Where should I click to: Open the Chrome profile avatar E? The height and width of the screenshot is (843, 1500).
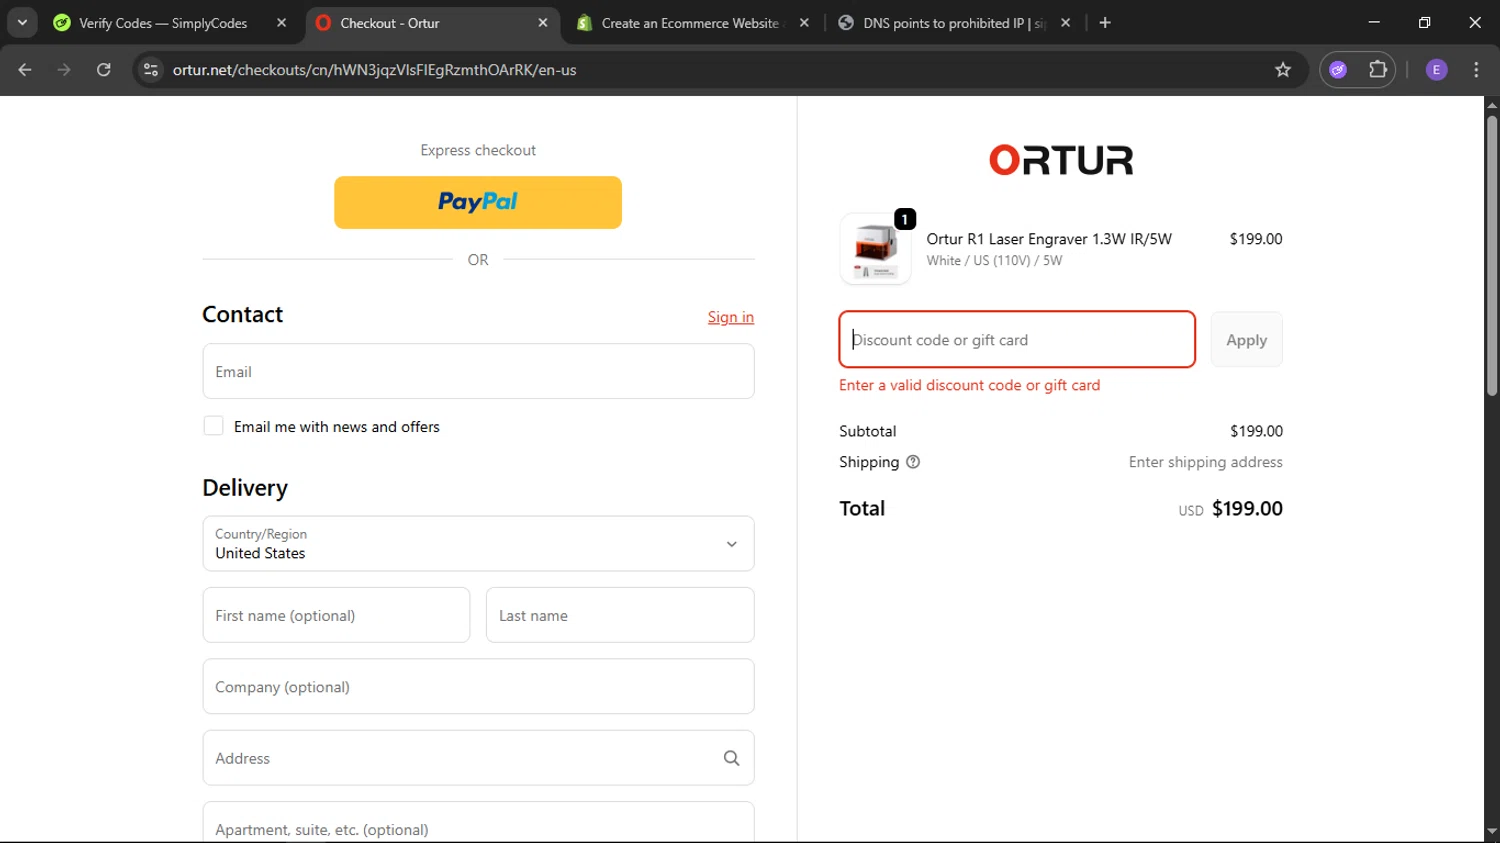click(1436, 70)
